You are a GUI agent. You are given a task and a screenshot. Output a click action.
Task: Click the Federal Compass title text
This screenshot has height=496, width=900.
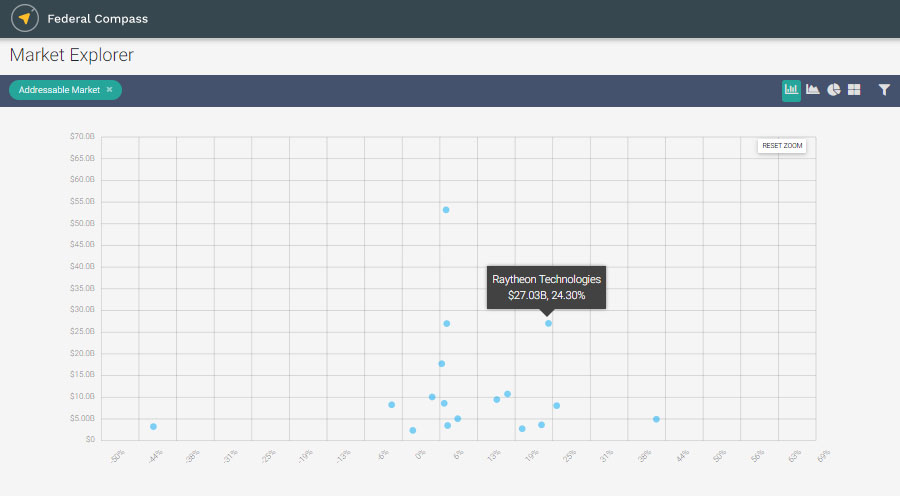(x=97, y=18)
